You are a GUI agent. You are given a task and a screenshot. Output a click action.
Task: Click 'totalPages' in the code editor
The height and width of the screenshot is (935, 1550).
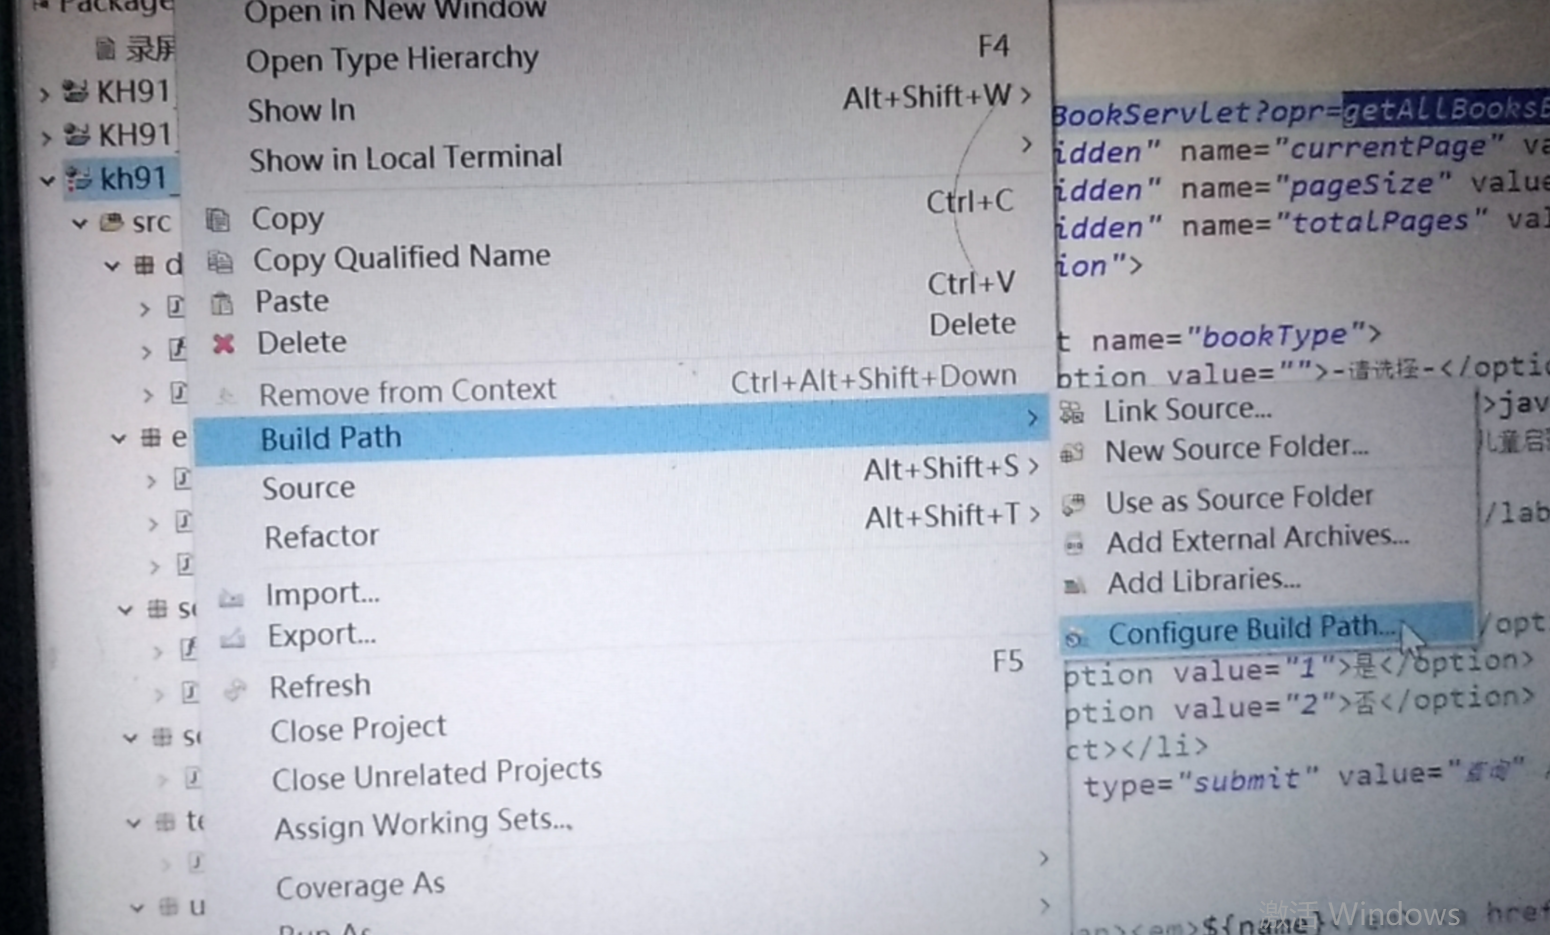[x=1383, y=221]
